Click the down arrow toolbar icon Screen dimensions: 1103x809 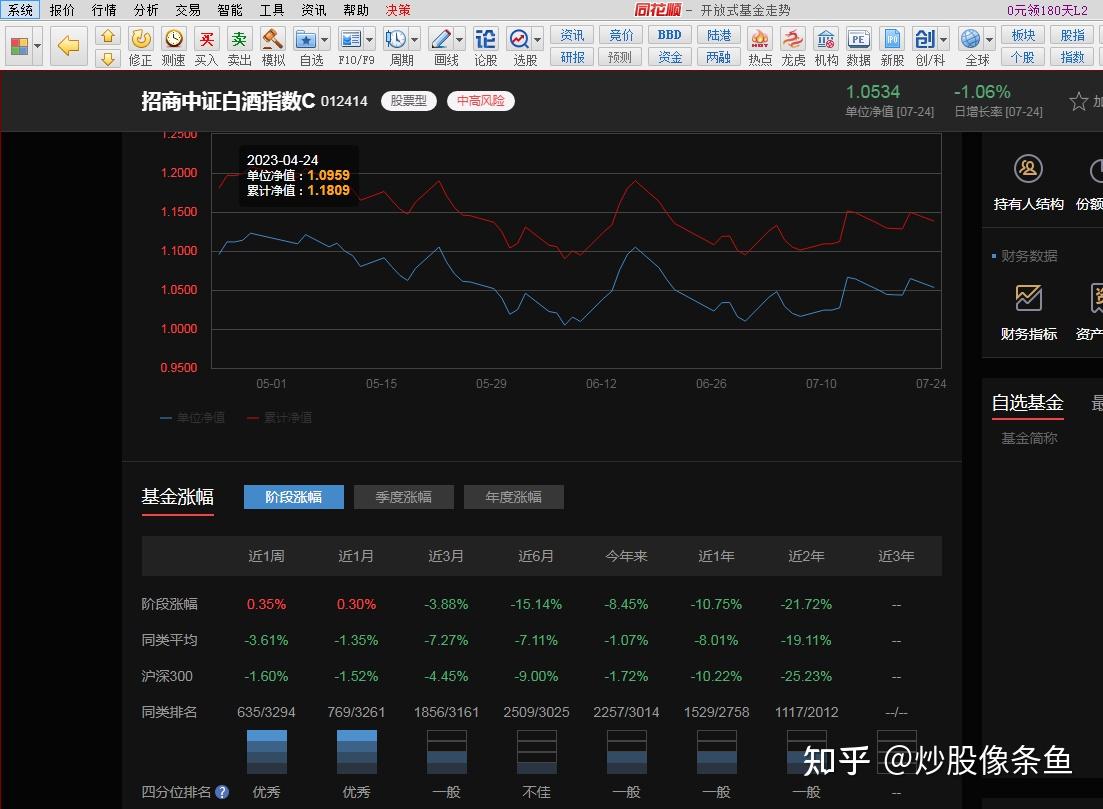(108, 58)
